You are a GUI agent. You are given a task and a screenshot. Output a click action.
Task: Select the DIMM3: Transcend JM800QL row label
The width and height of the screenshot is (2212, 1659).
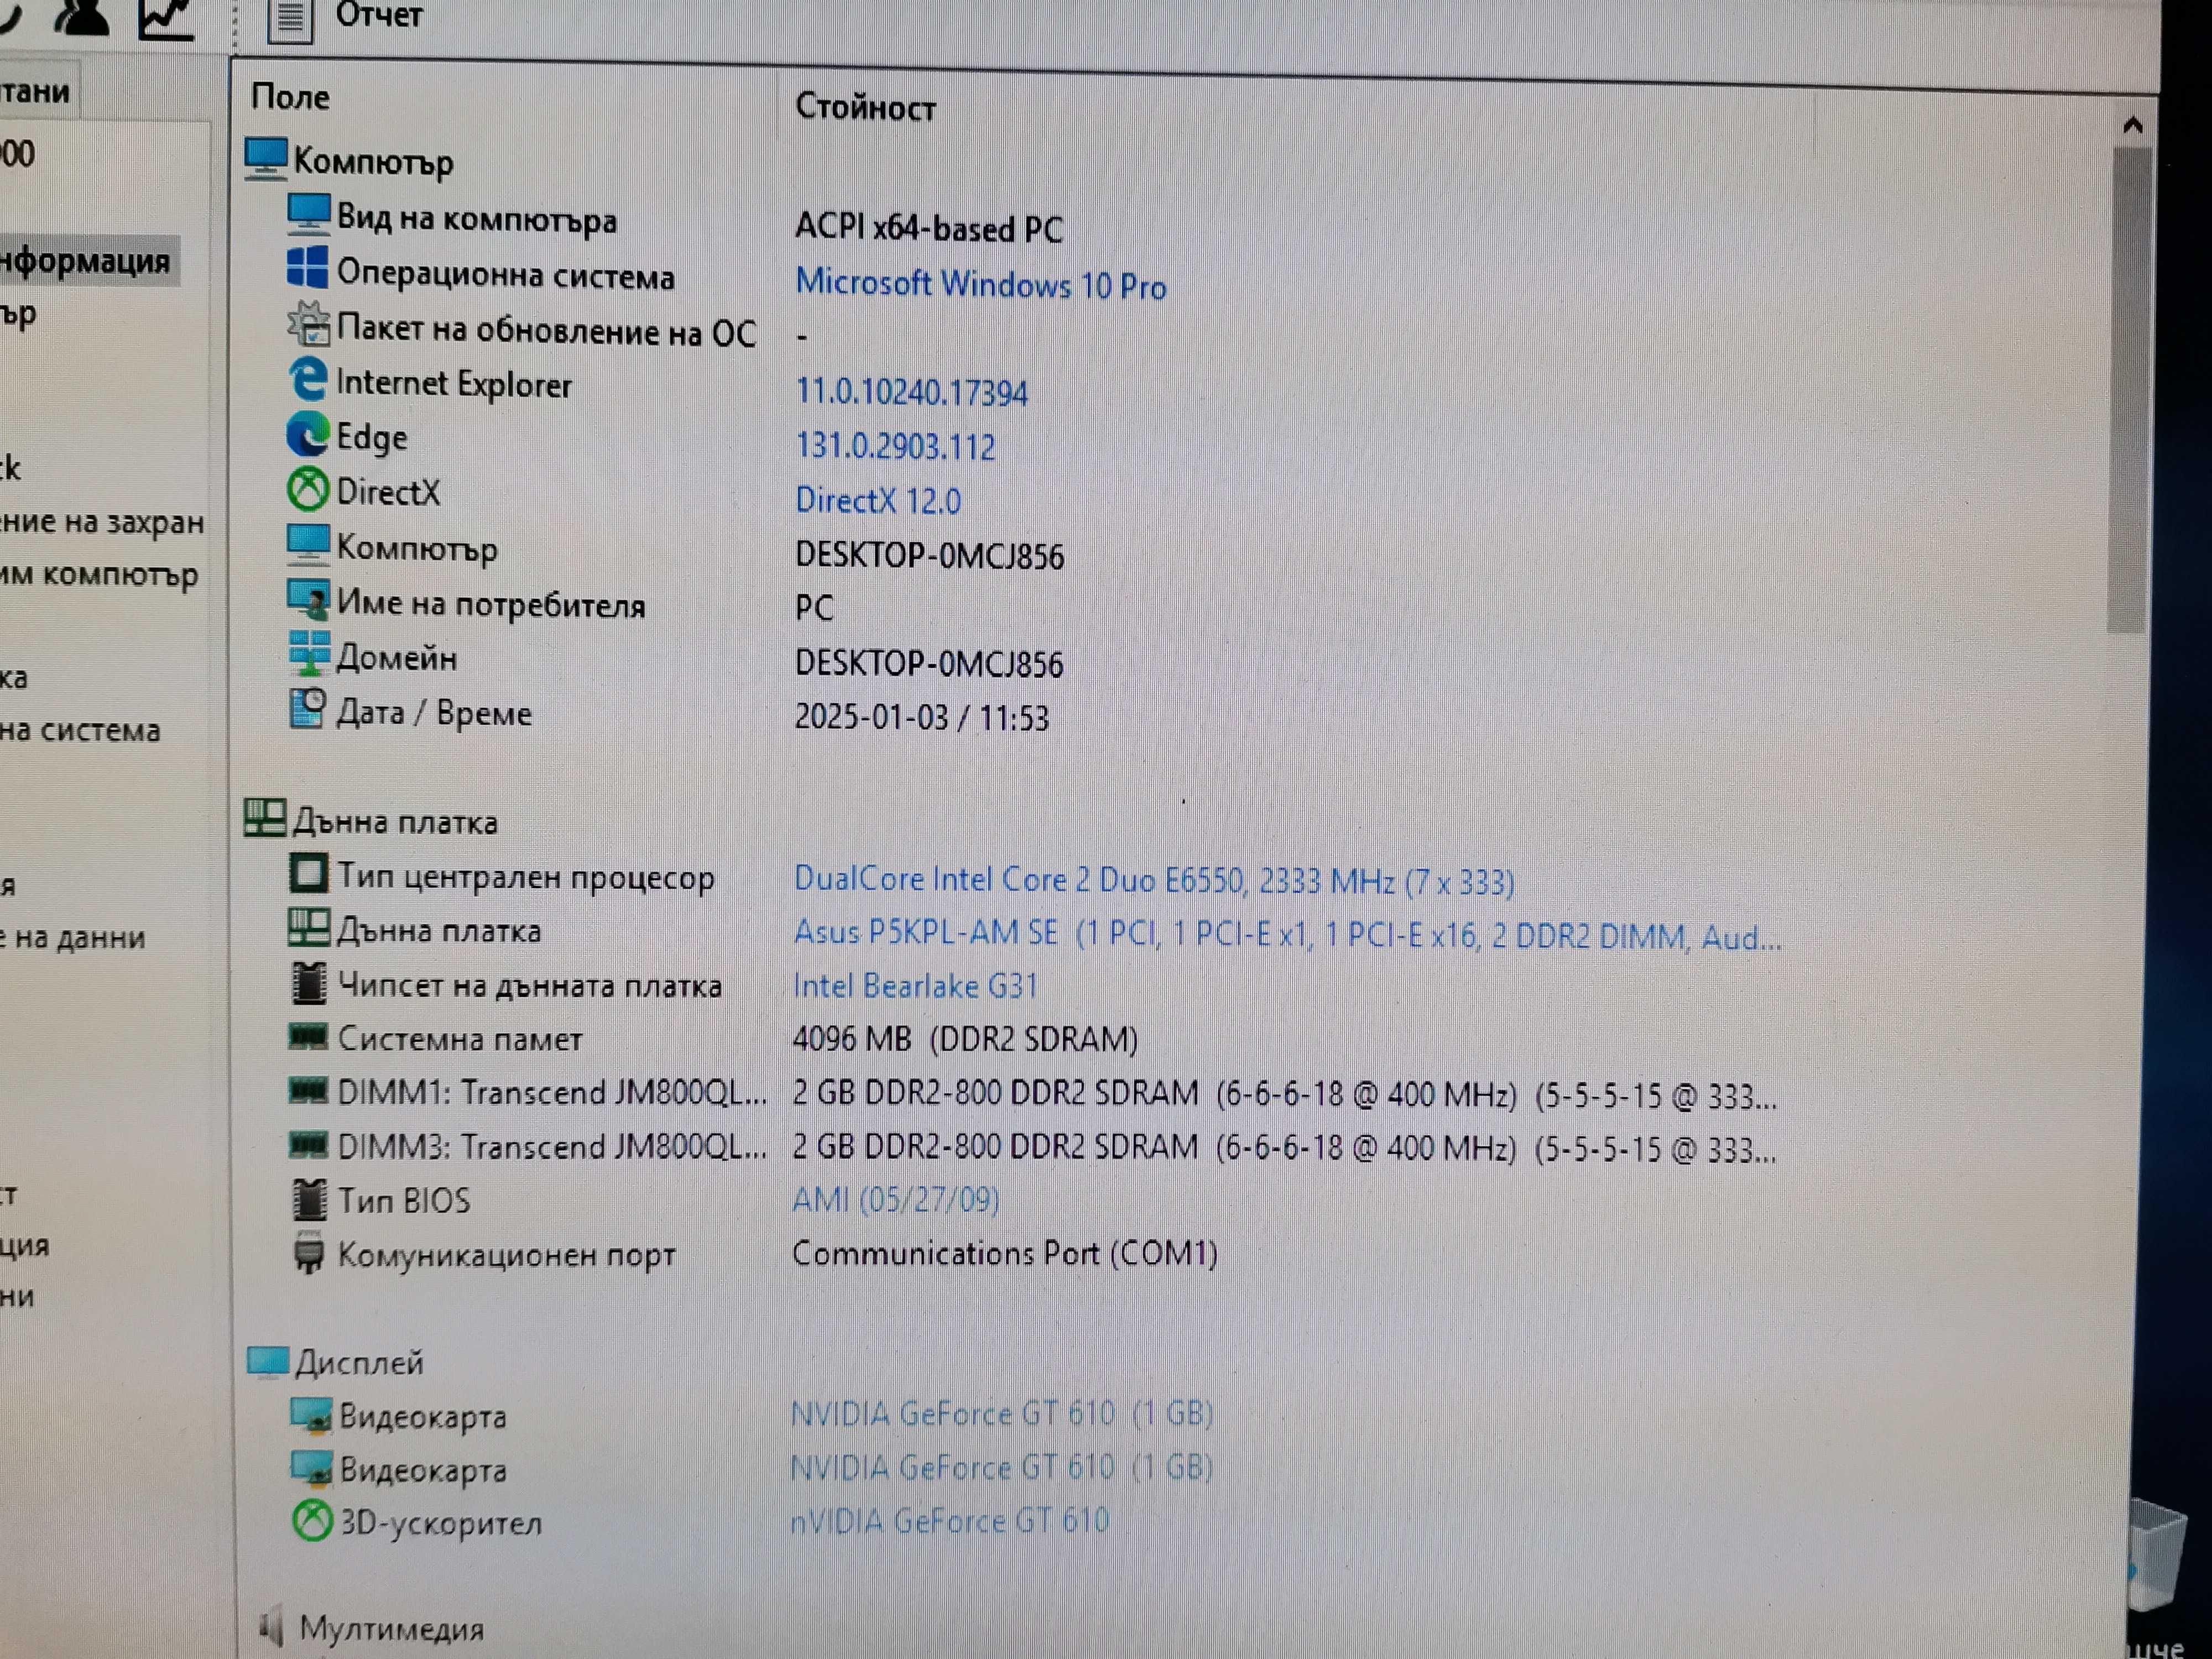552,1146
